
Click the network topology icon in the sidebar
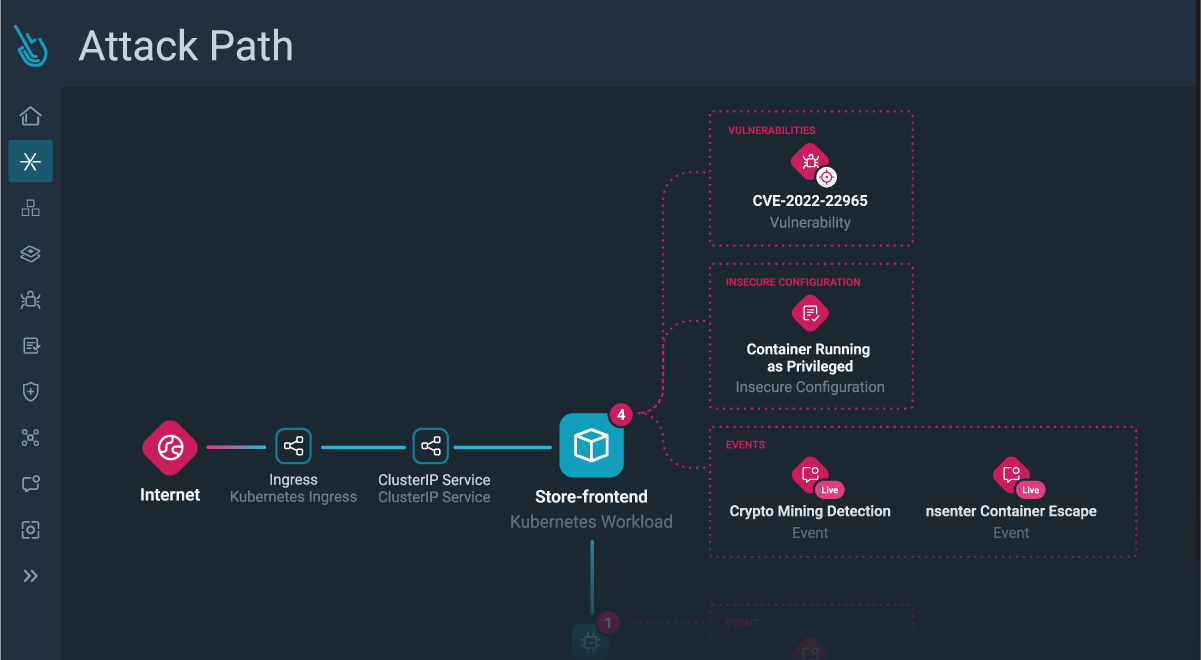click(x=30, y=207)
